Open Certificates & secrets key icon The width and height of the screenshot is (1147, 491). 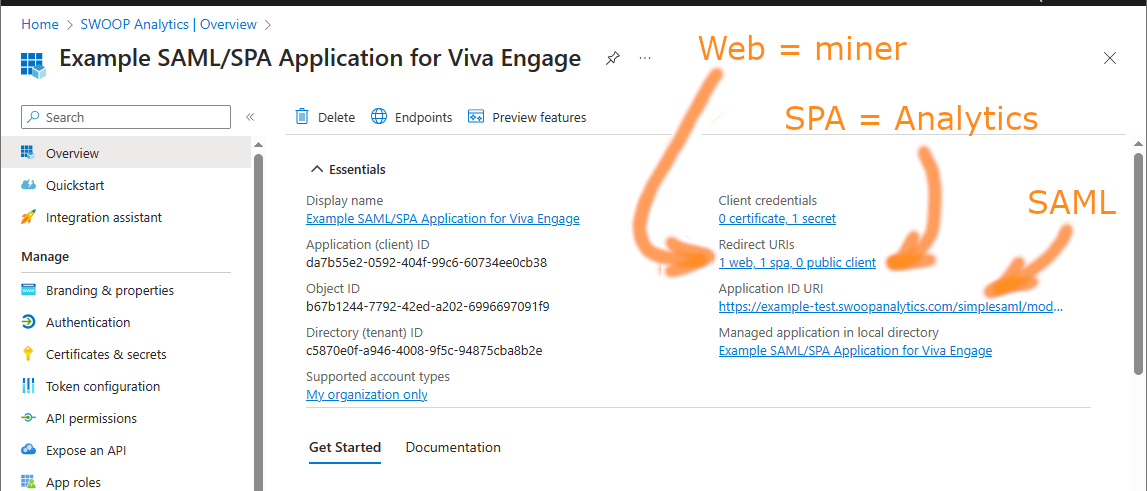coord(29,354)
